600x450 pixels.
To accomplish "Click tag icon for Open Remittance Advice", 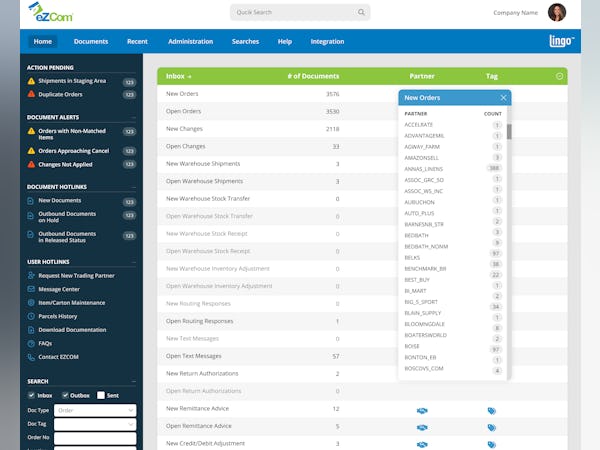I will coord(492,427).
